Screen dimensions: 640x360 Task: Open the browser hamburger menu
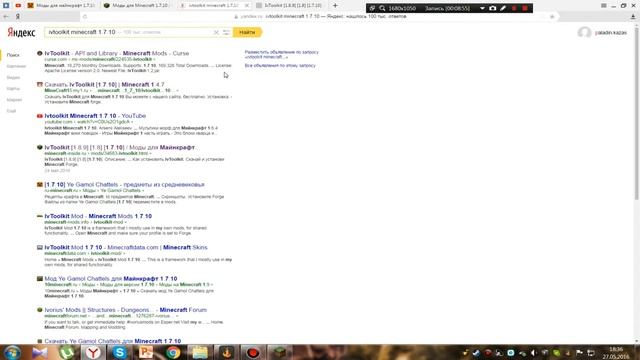pos(604,5)
